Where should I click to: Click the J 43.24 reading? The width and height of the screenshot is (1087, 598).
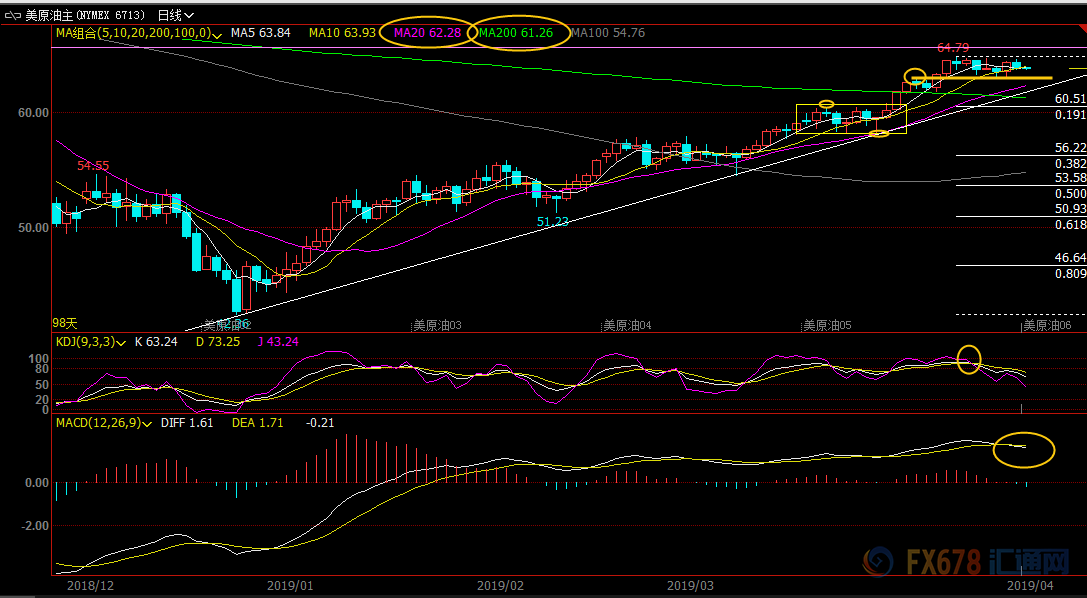pyautogui.click(x=277, y=342)
